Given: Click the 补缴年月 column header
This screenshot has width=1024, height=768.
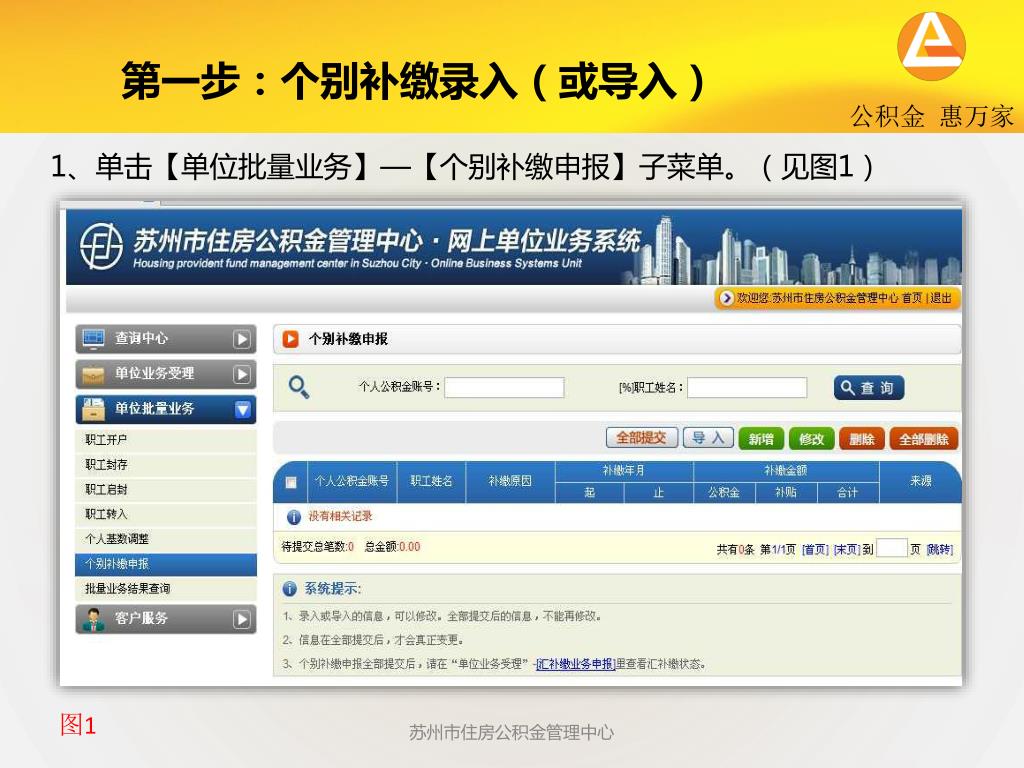Looking at the screenshot, I should 624,471.
